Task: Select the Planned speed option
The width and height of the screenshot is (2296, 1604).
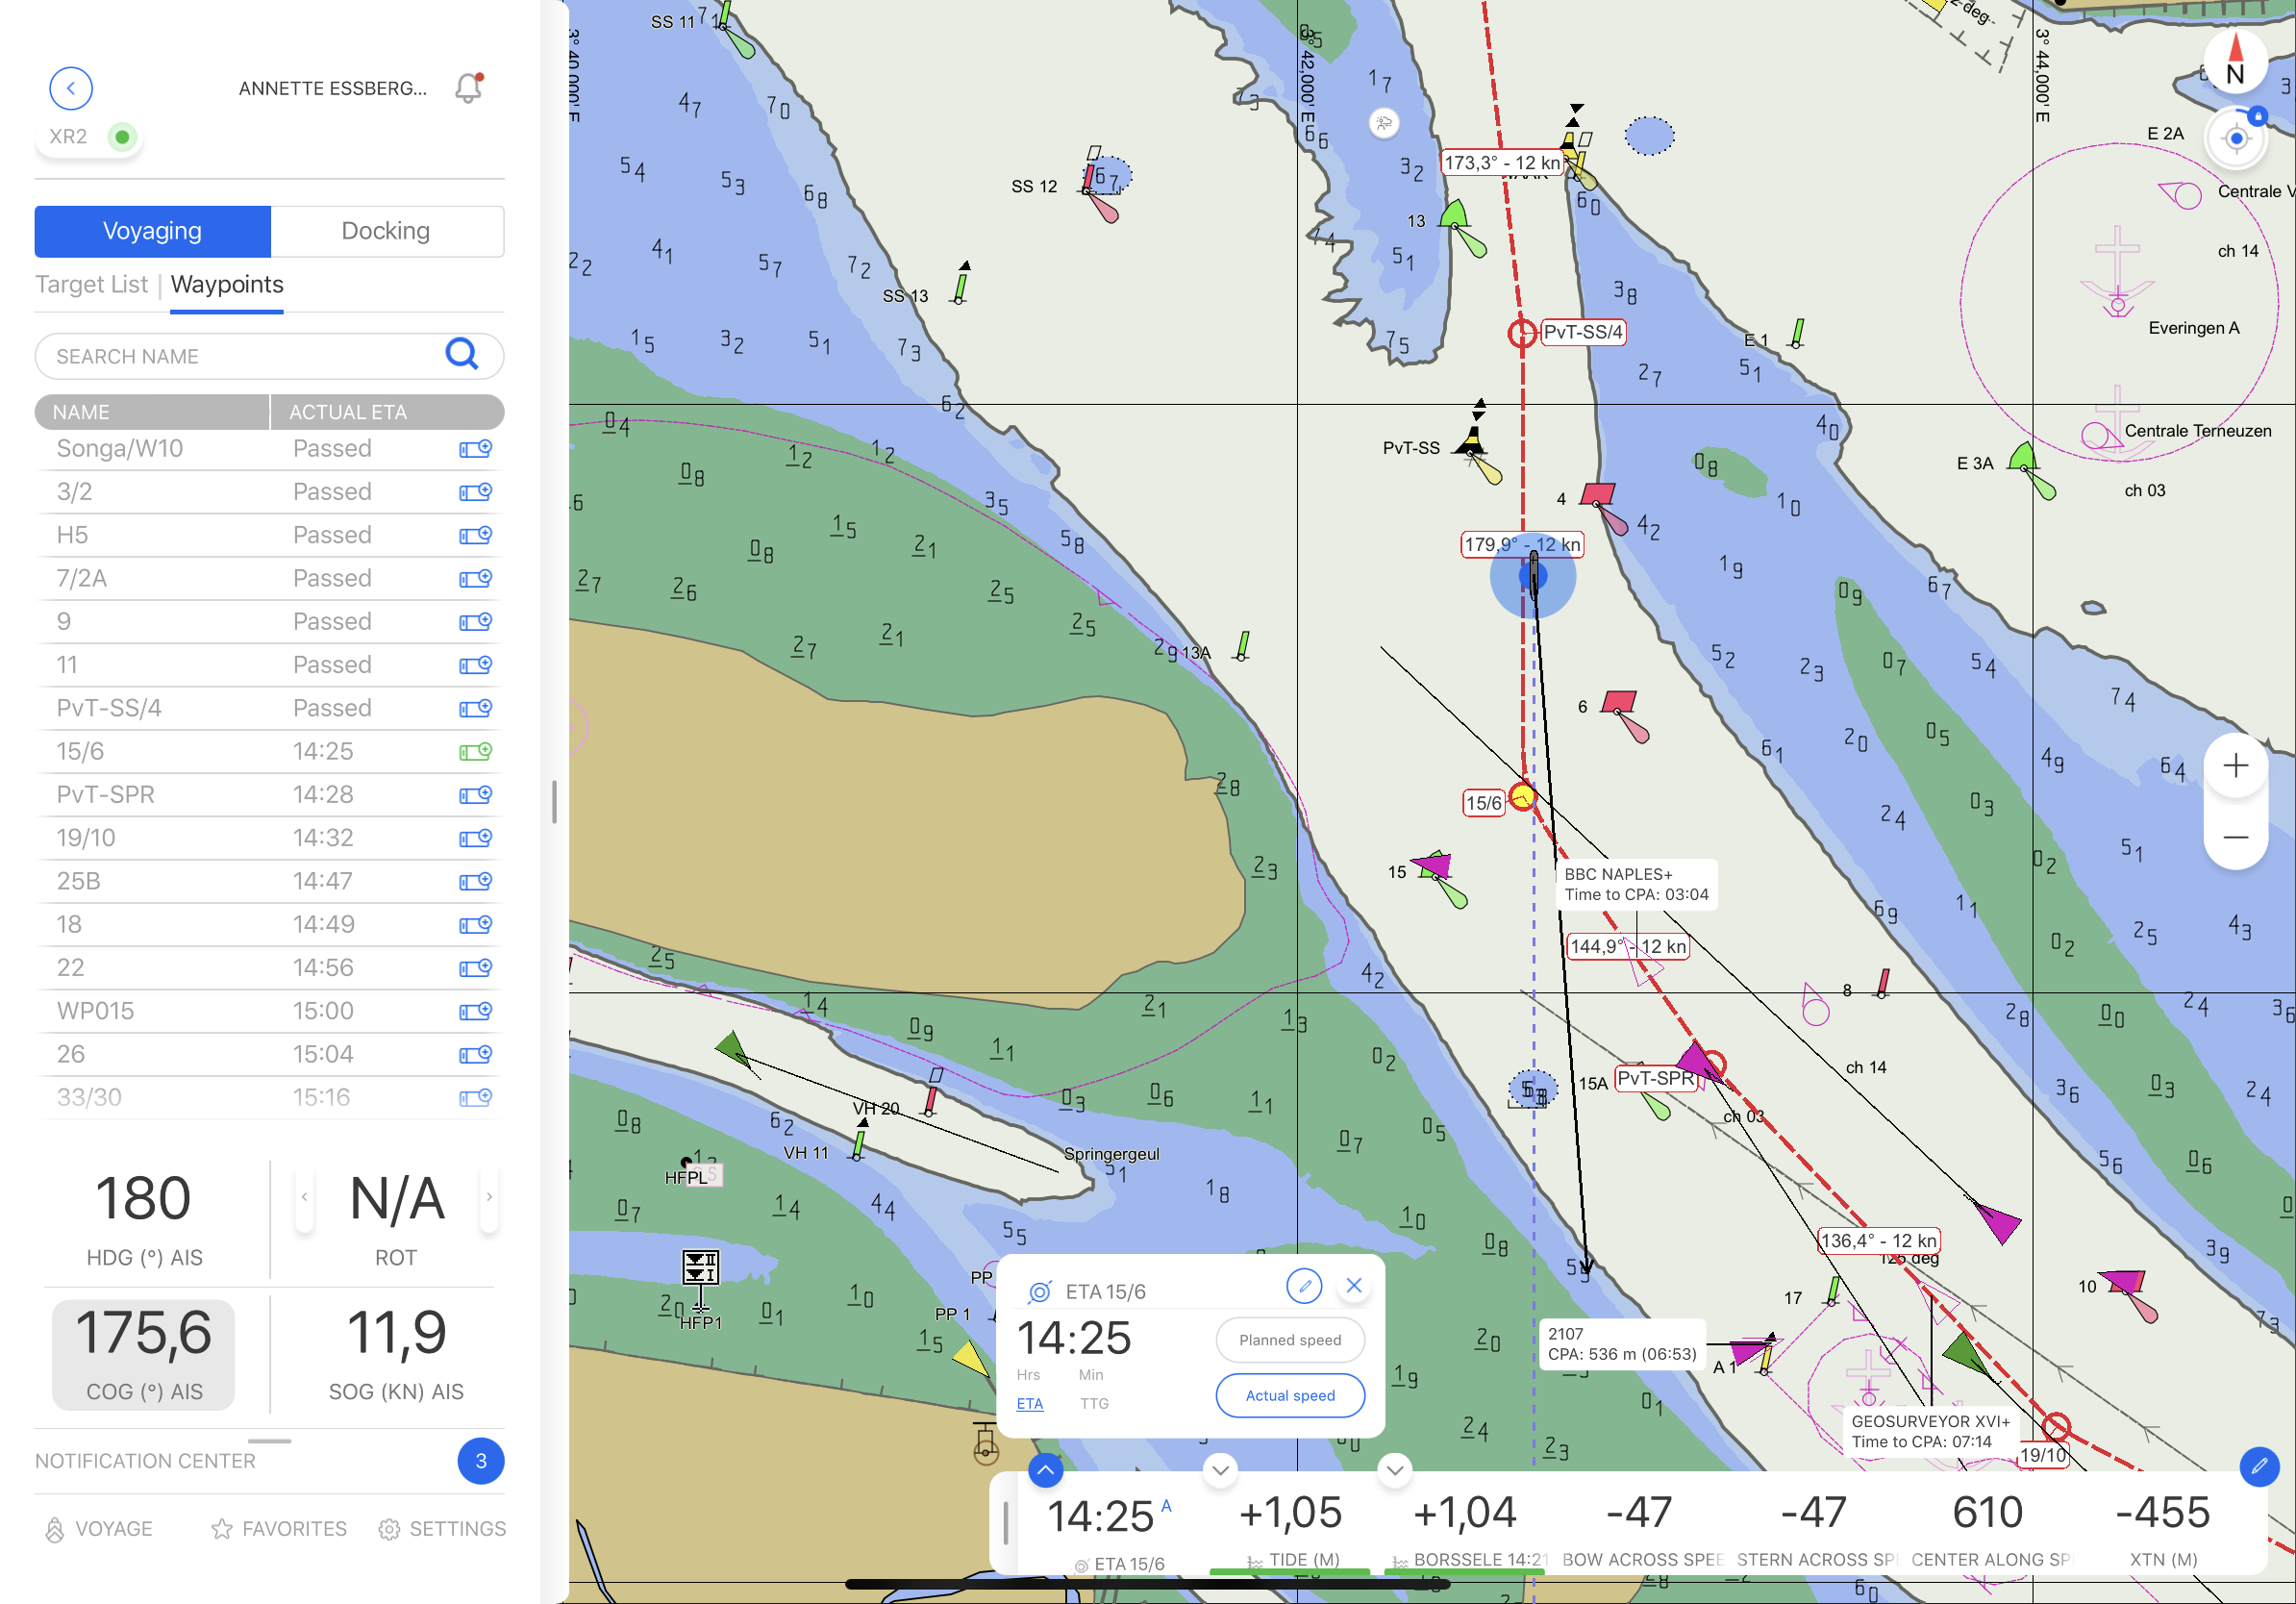Action: click(x=1289, y=1340)
